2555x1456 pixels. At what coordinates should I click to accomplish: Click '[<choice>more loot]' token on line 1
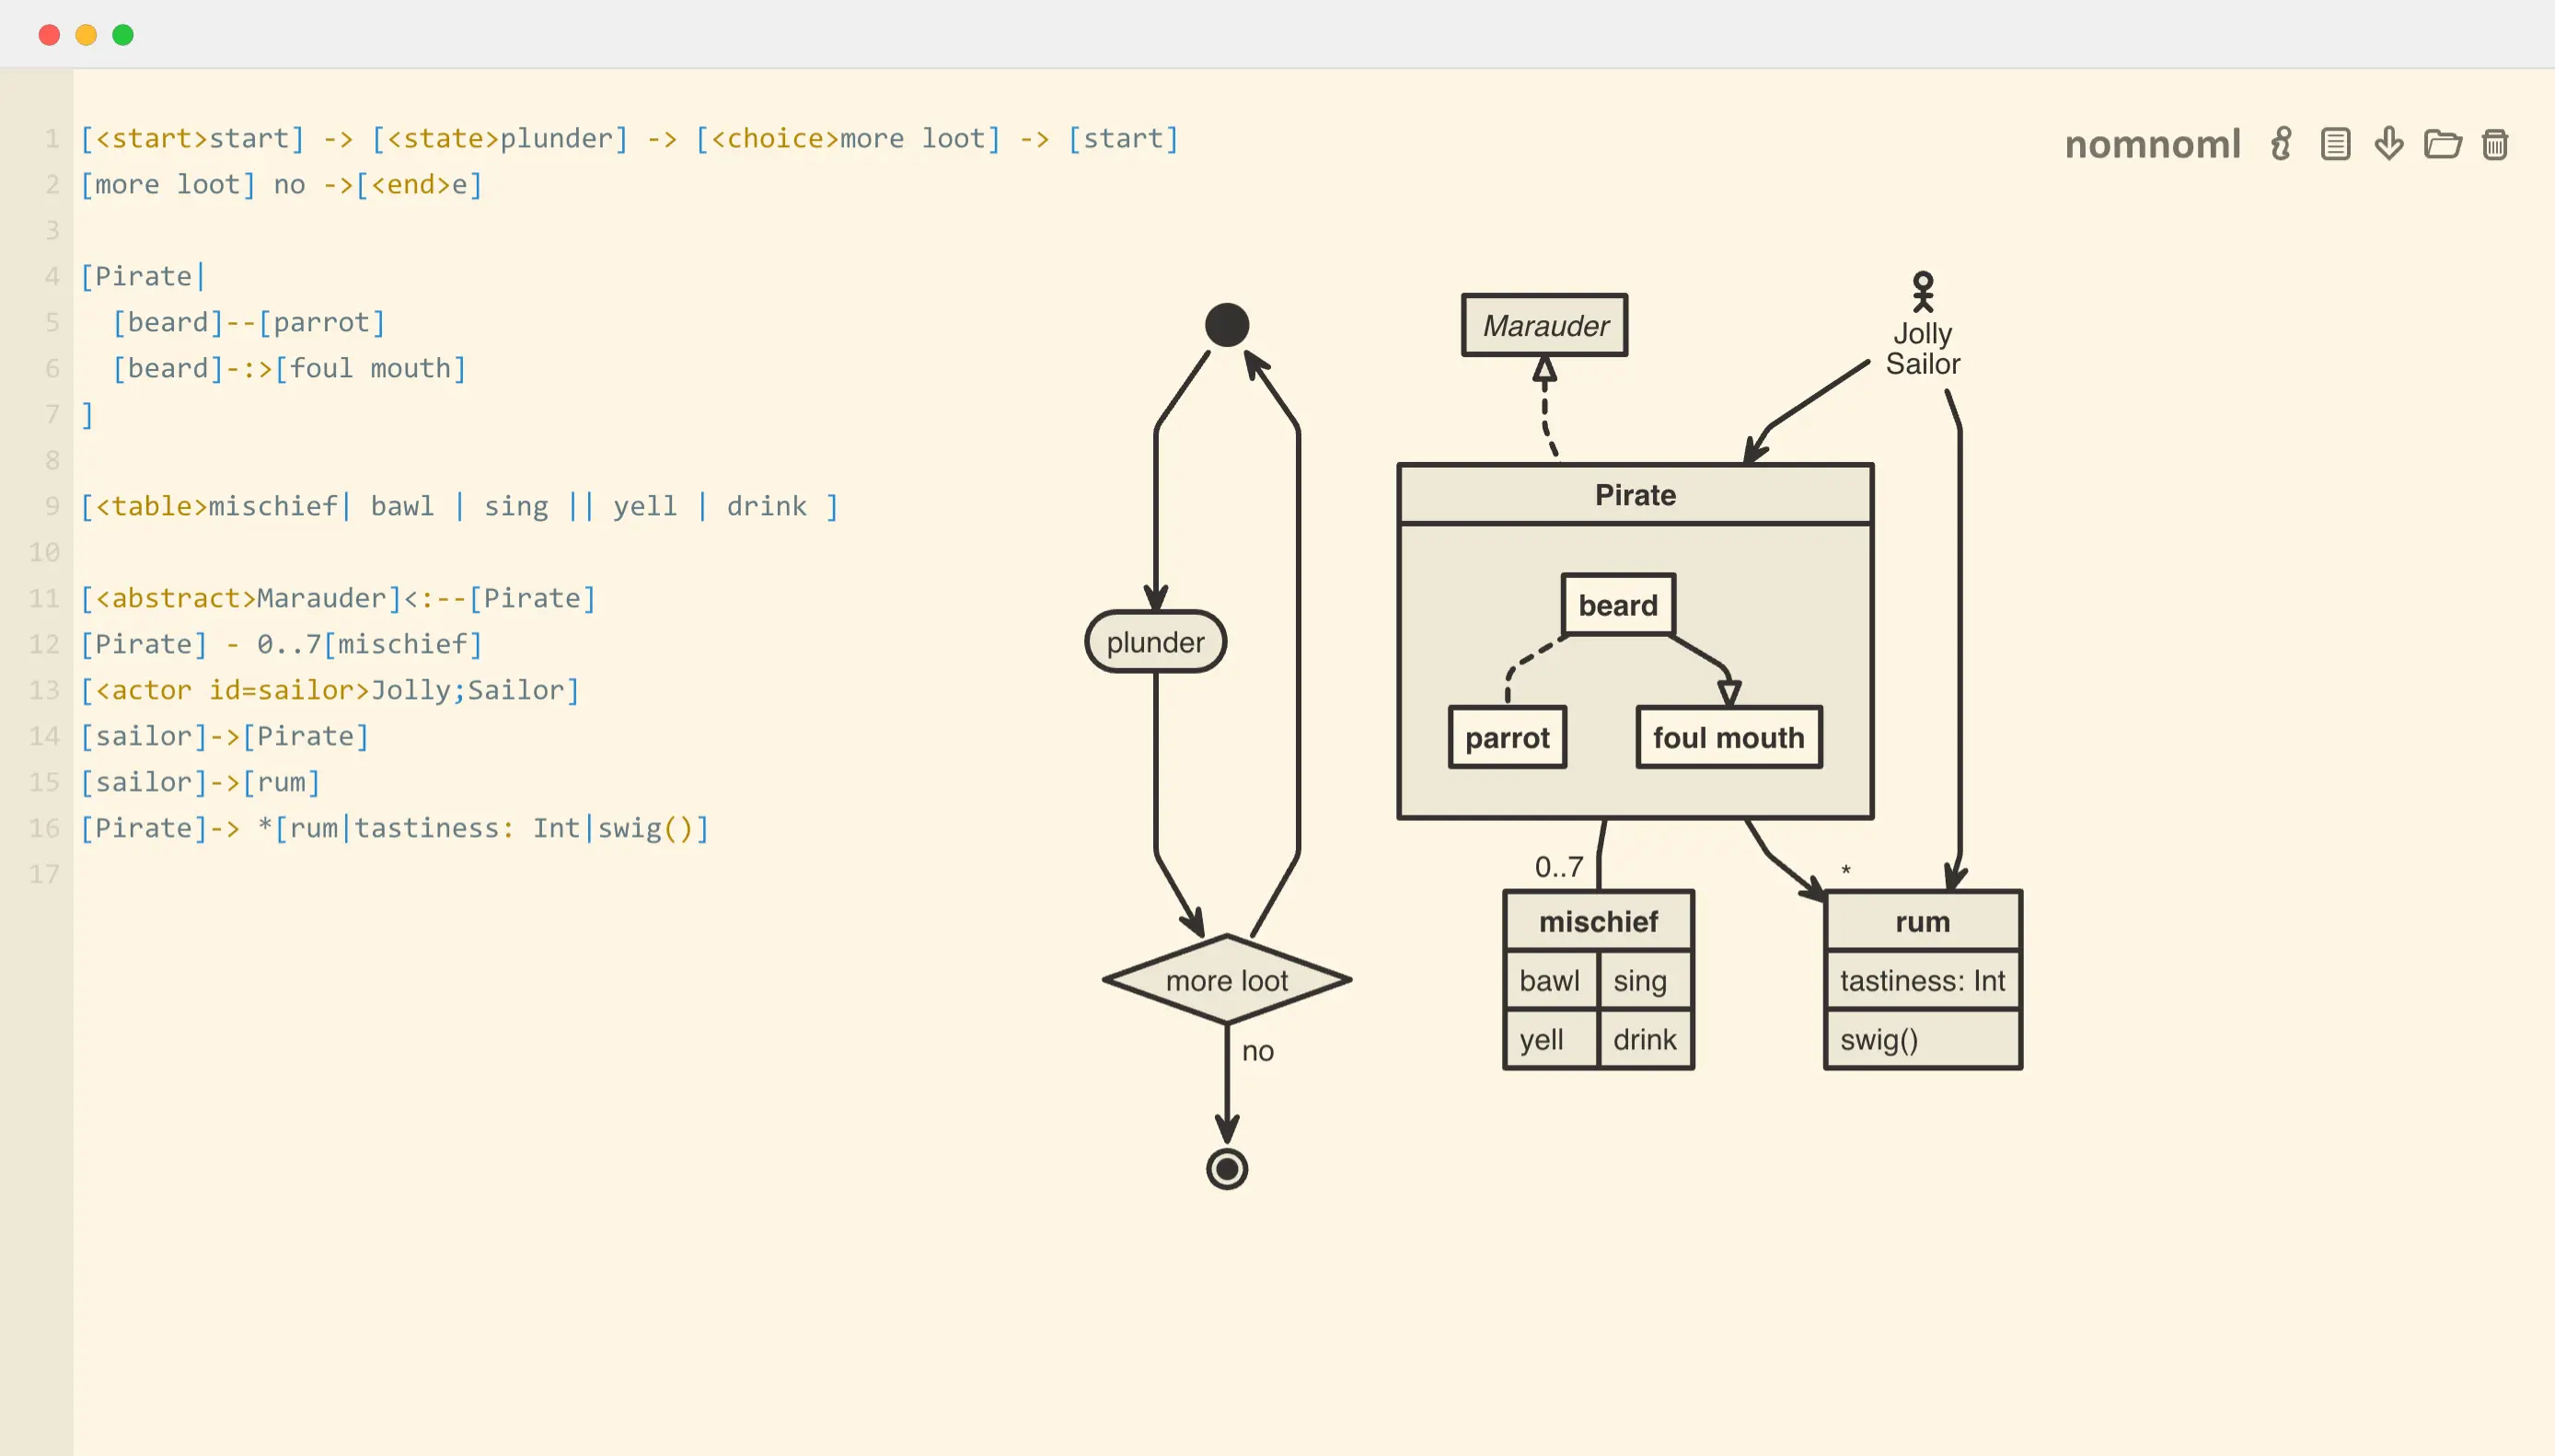(848, 138)
